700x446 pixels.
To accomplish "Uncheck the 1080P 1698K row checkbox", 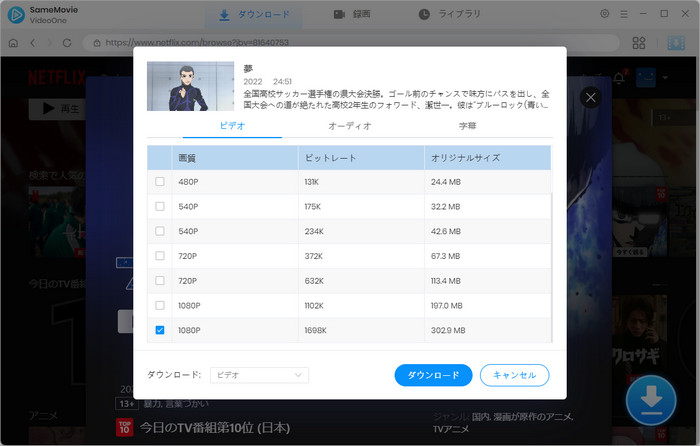I will click(x=160, y=330).
